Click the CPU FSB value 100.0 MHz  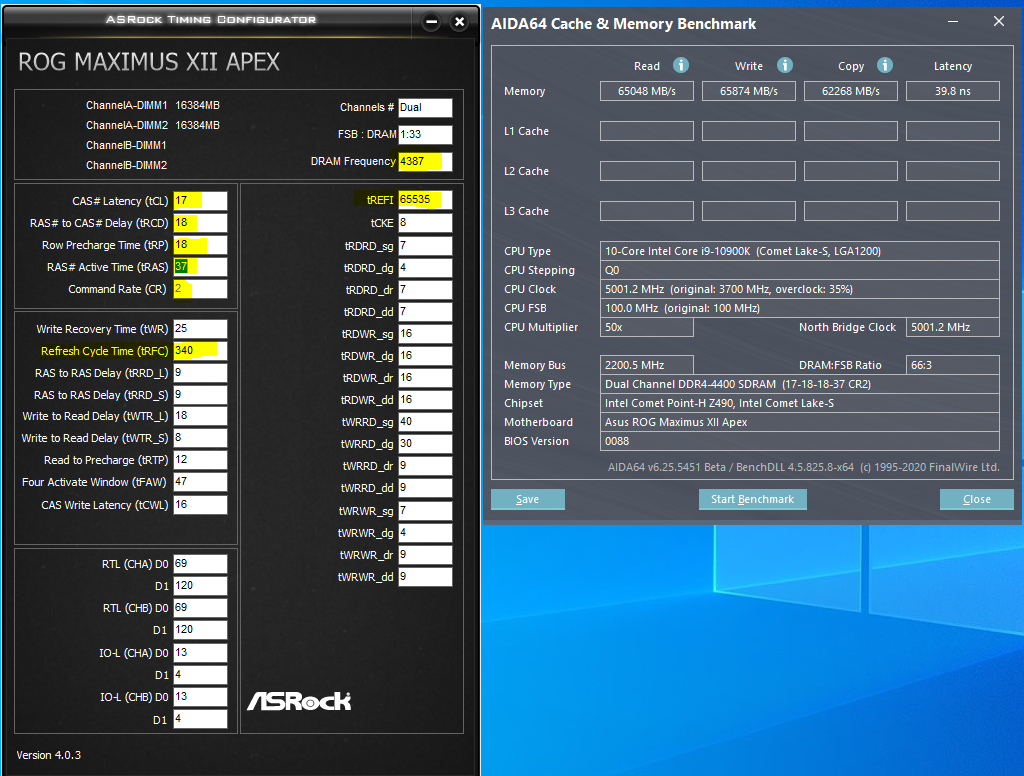point(799,308)
